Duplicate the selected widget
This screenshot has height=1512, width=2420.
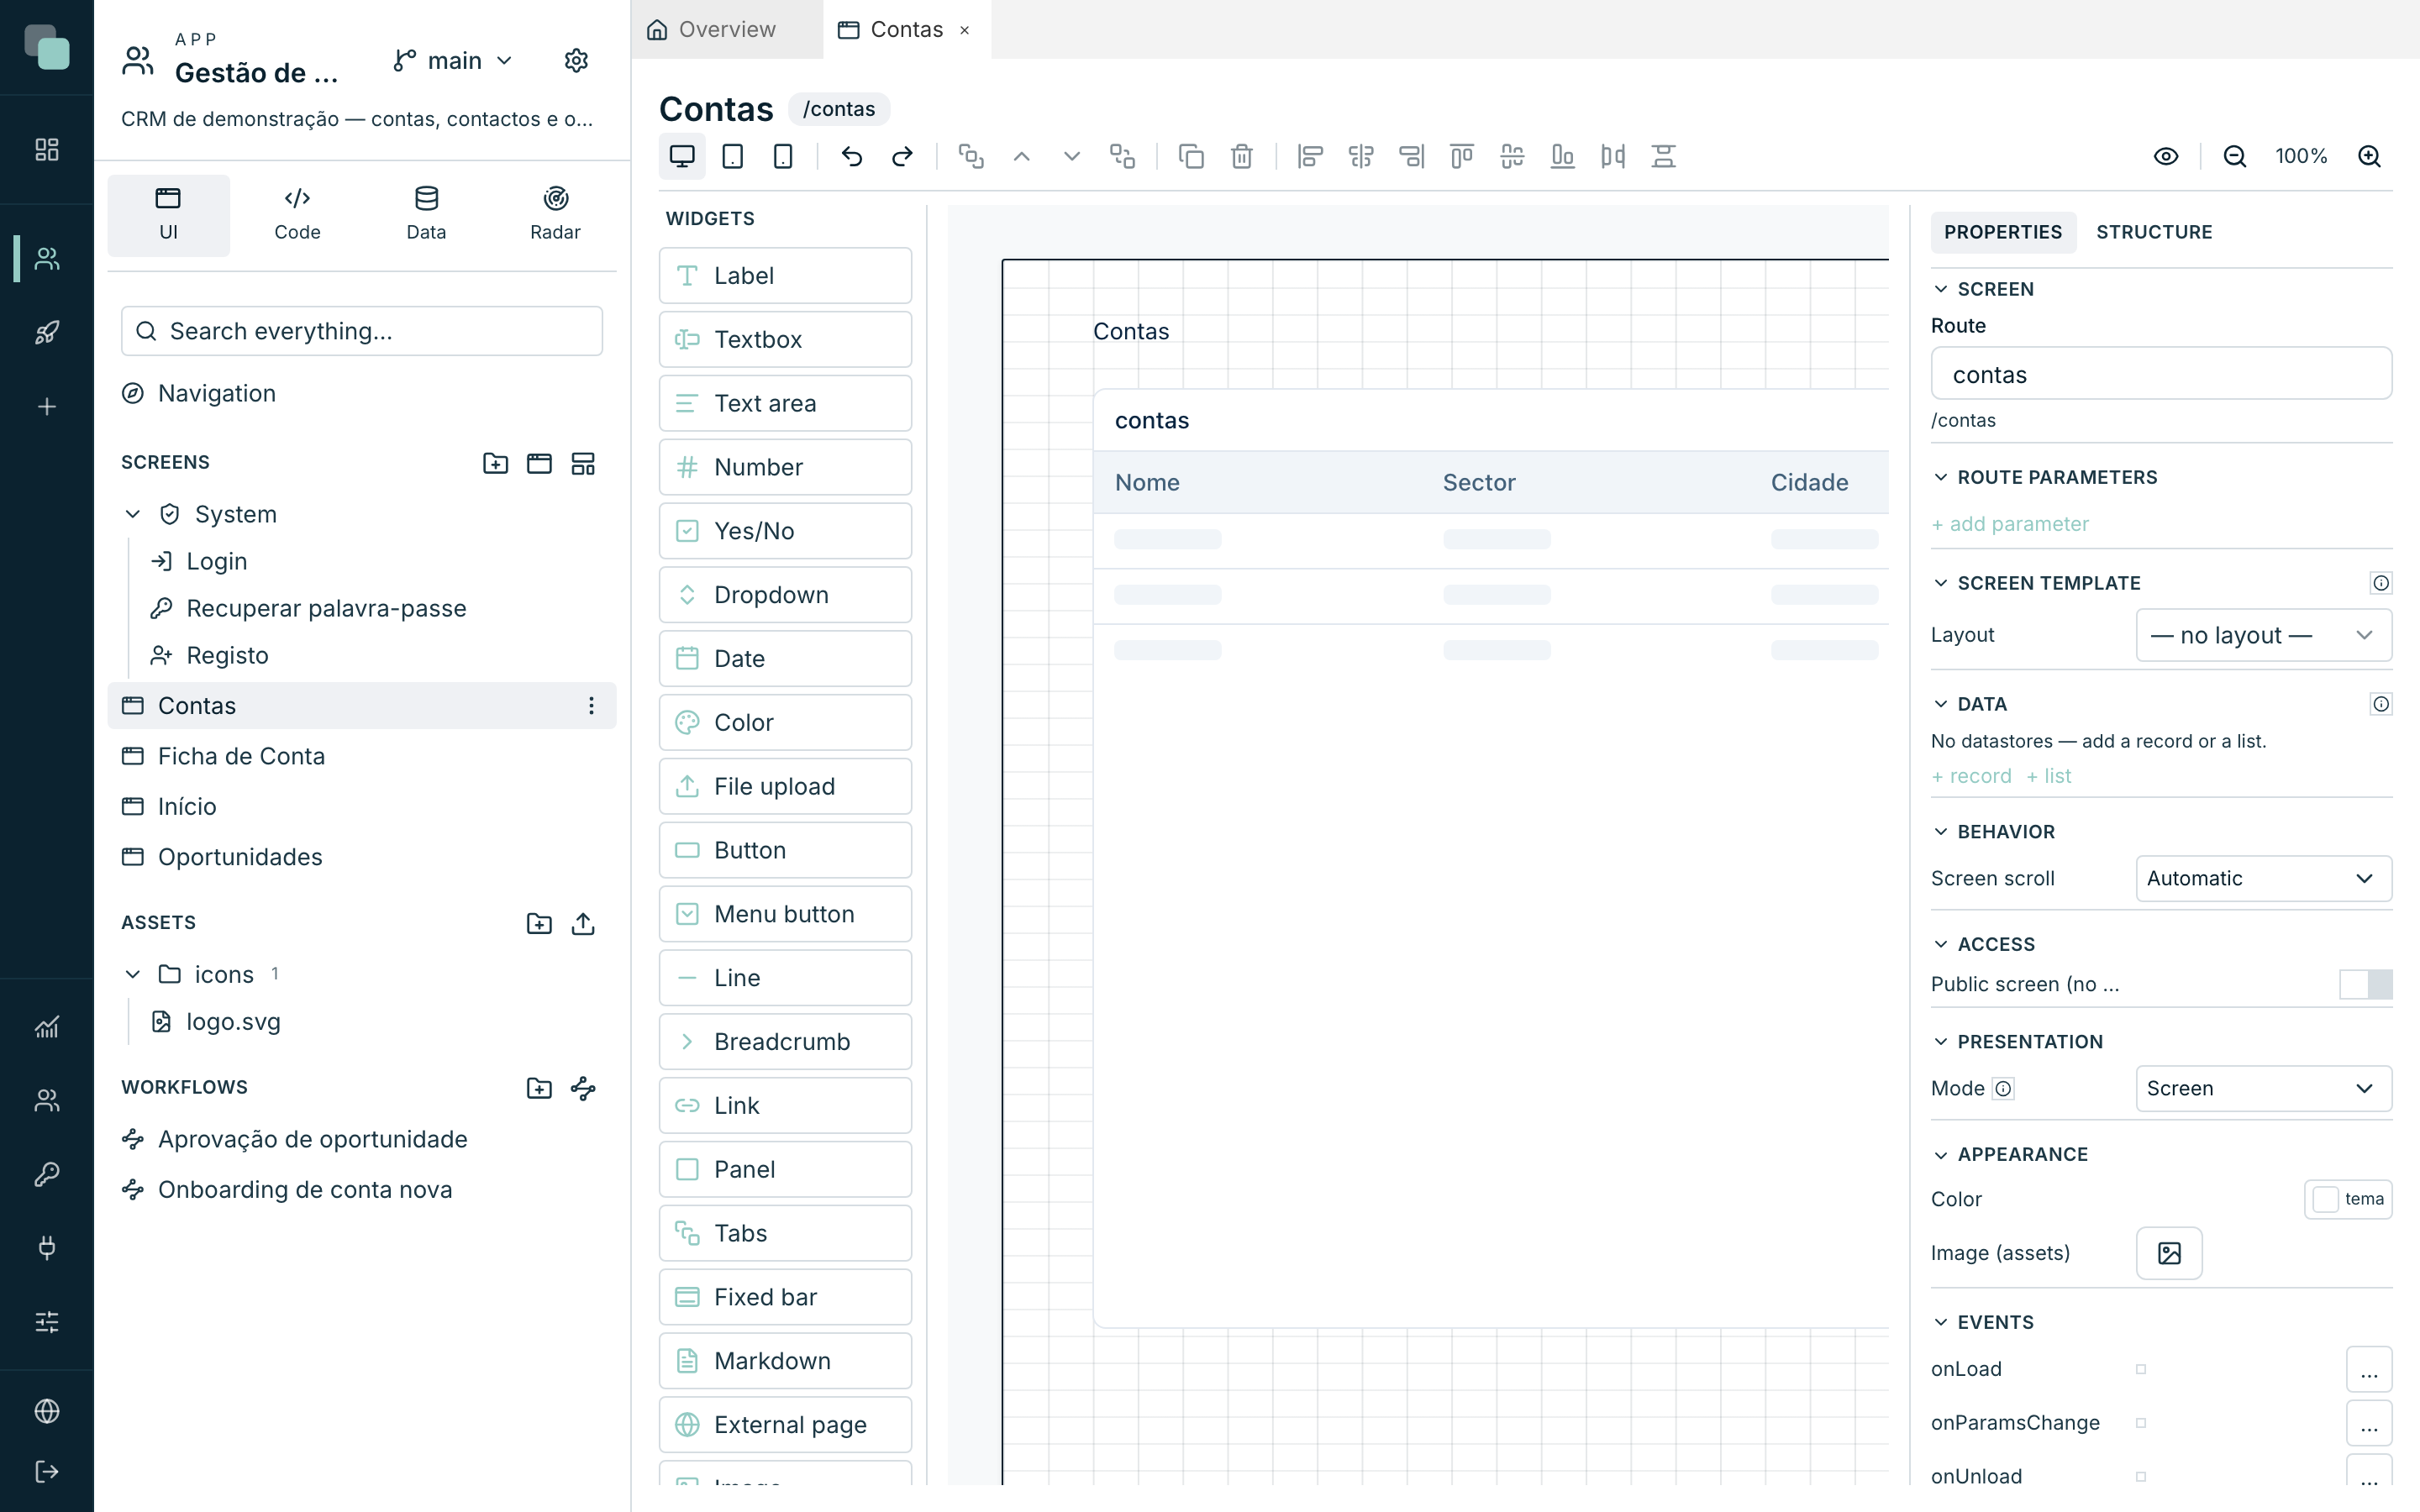point(1191,156)
